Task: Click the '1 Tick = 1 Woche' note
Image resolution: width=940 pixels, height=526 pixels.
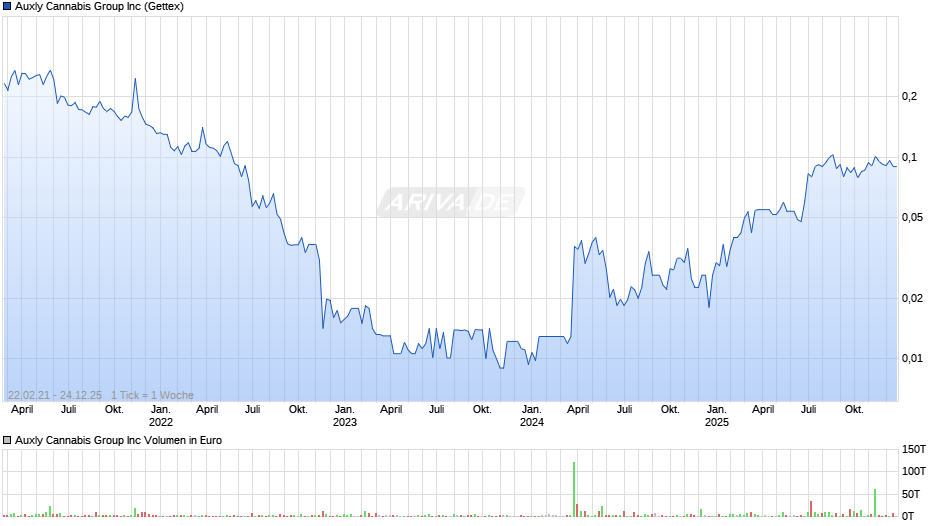Action: (152, 395)
